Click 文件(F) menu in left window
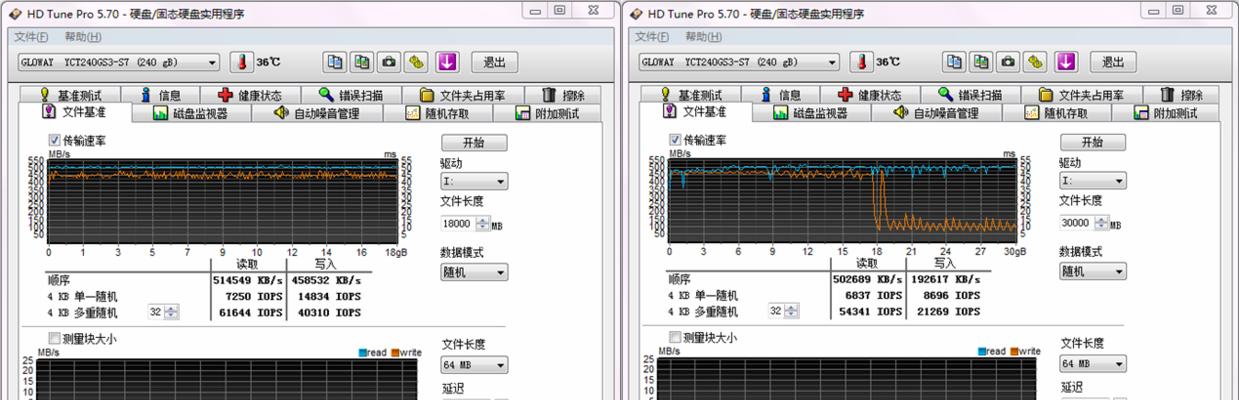1239x400 pixels. [31, 37]
